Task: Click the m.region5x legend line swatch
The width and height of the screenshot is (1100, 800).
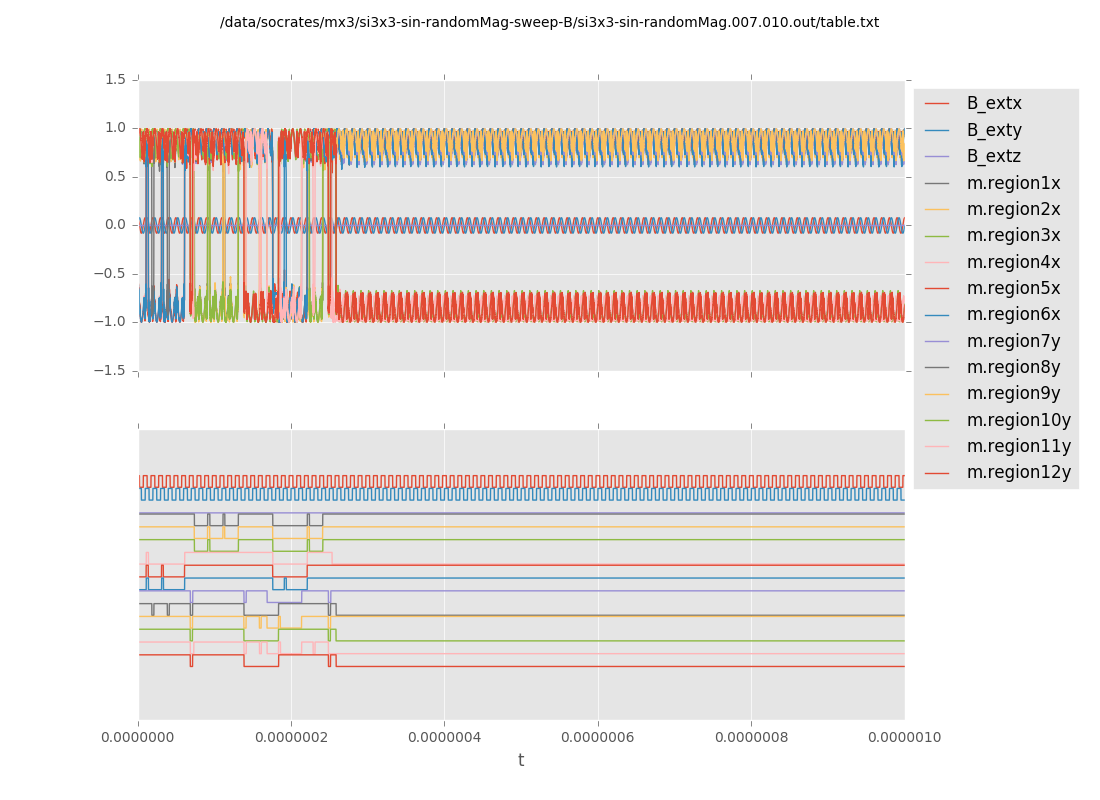Action: (x=937, y=289)
